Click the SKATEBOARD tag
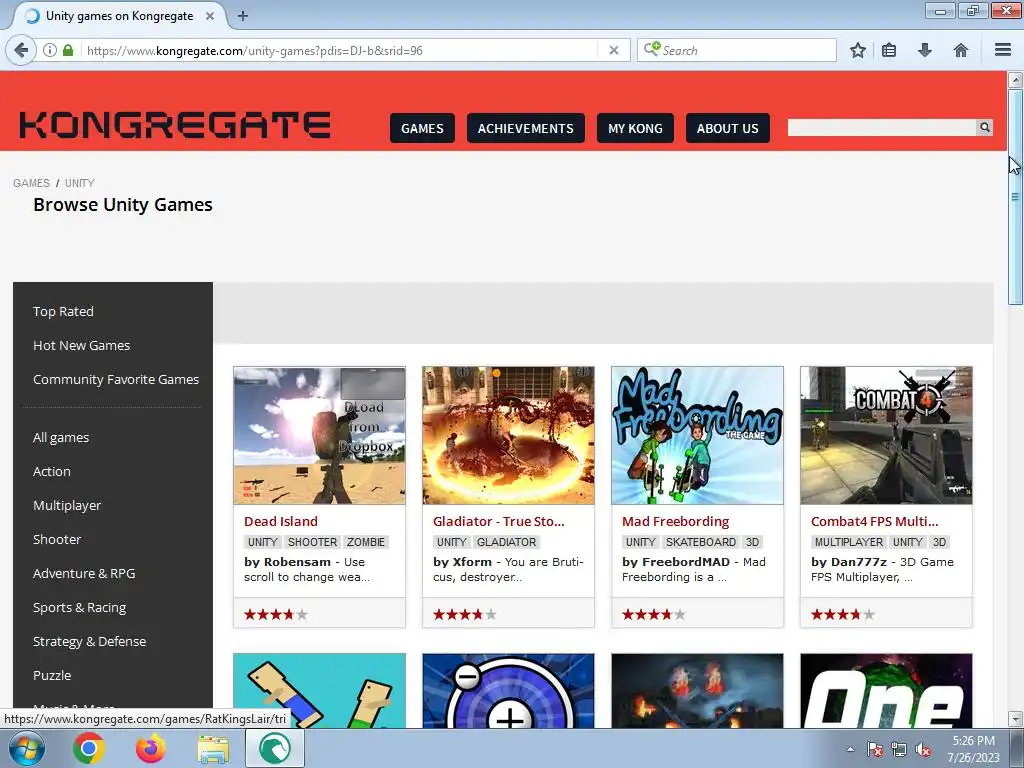This screenshot has height=768, width=1024. point(701,542)
